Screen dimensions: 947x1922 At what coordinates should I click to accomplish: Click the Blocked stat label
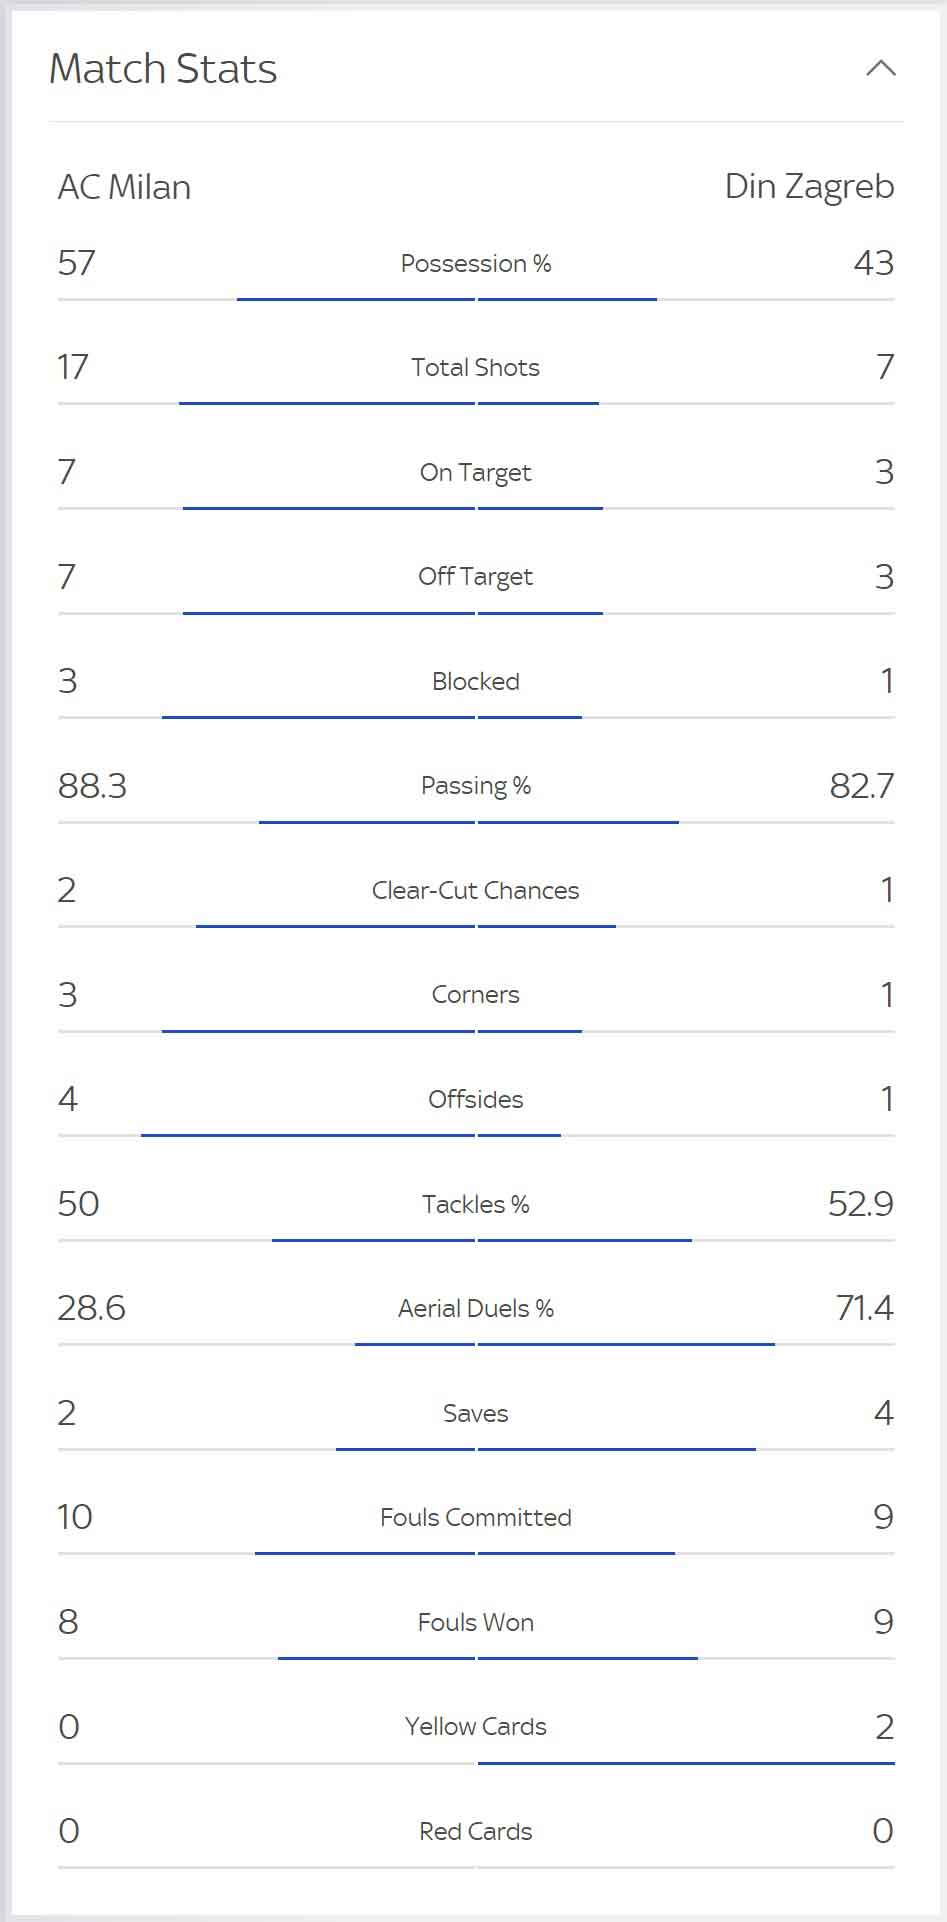click(476, 681)
